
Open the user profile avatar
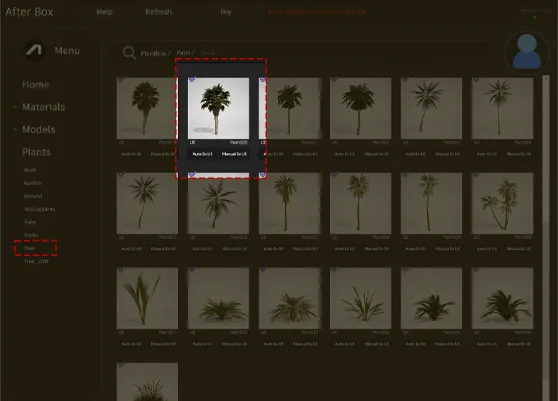(x=527, y=53)
